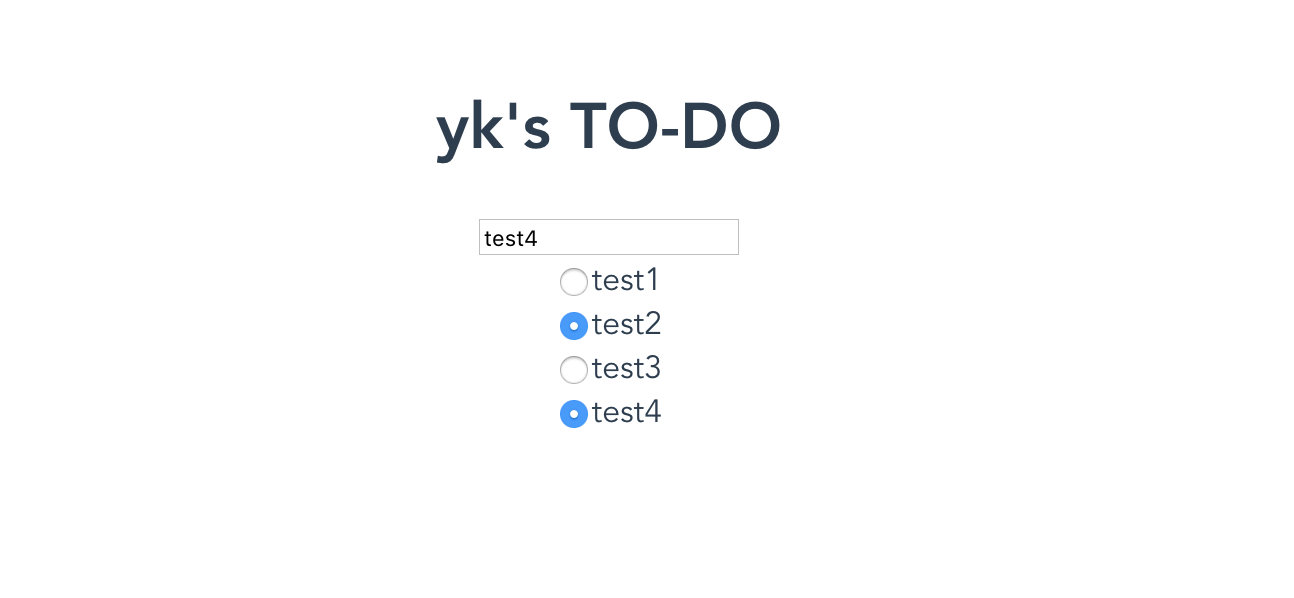Mark the first to-do item as done
Viewport: 1294px width, 598px height.
coord(573,282)
